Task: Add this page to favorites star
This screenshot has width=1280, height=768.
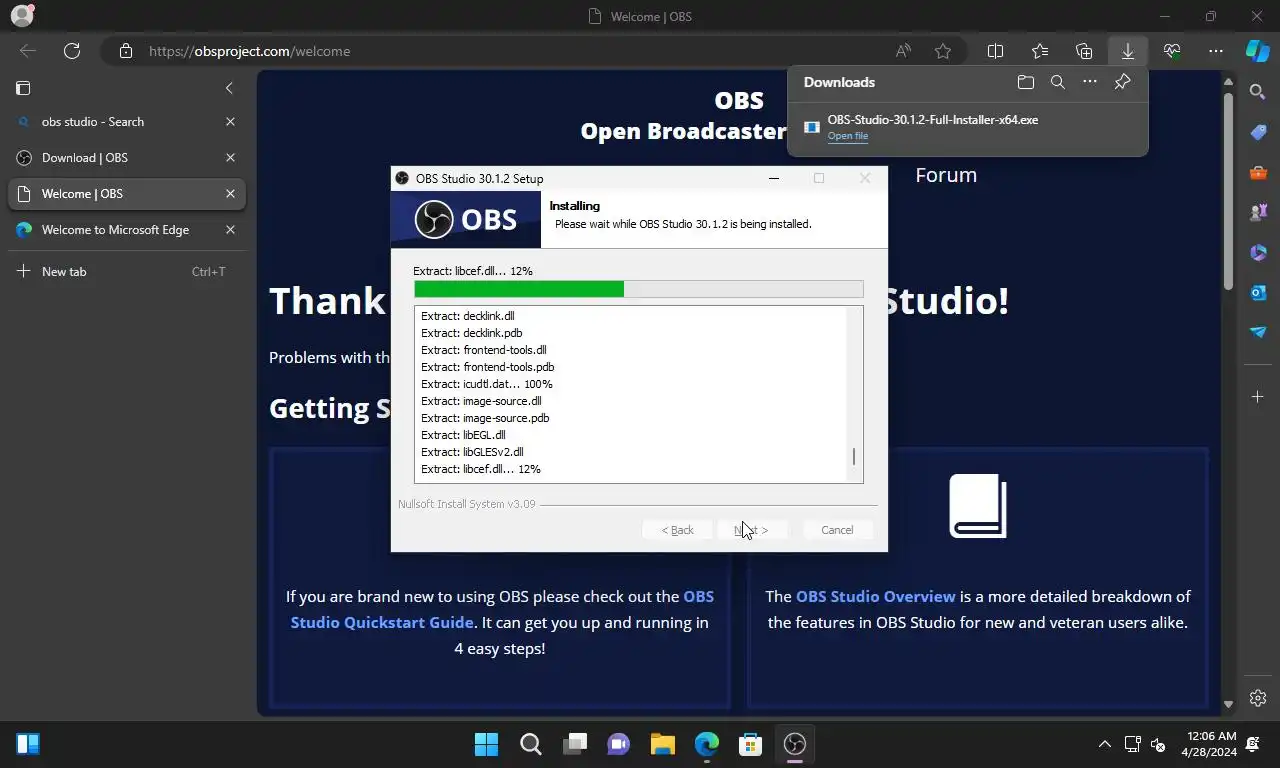Action: [x=943, y=51]
